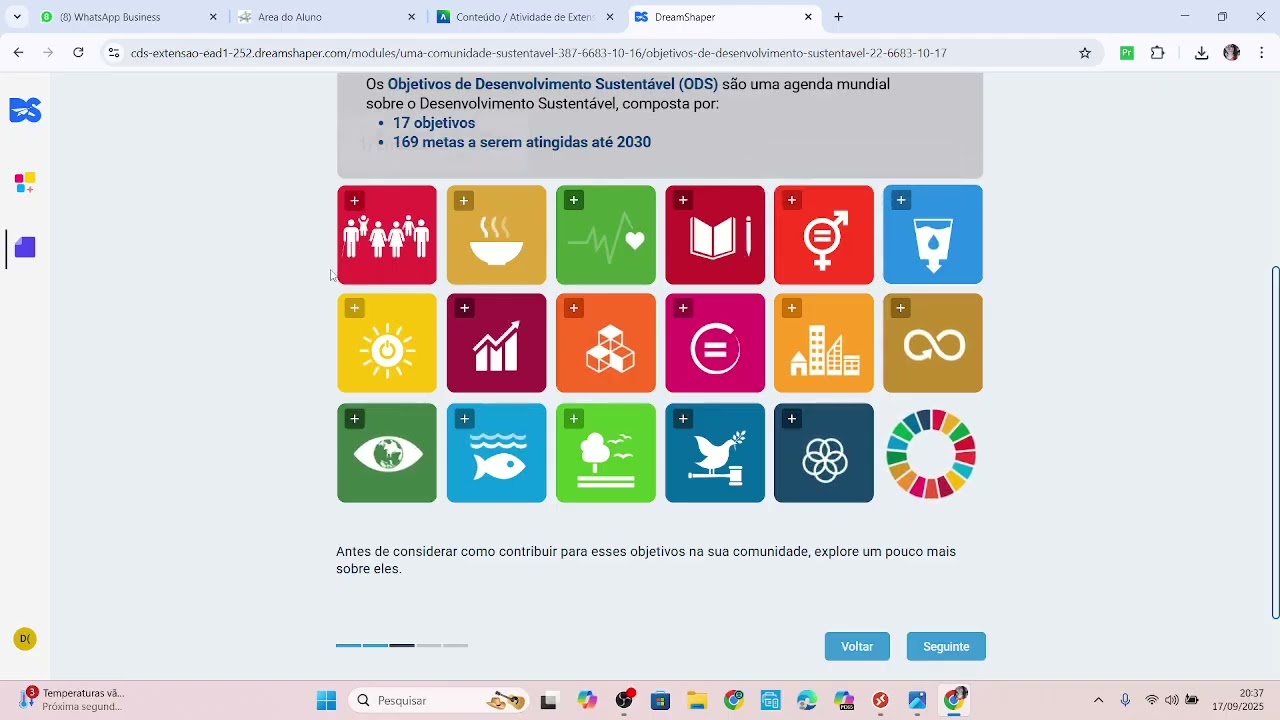Open the Economic Growth chart tile
Viewport: 1280px width, 720px height.
click(x=496, y=343)
